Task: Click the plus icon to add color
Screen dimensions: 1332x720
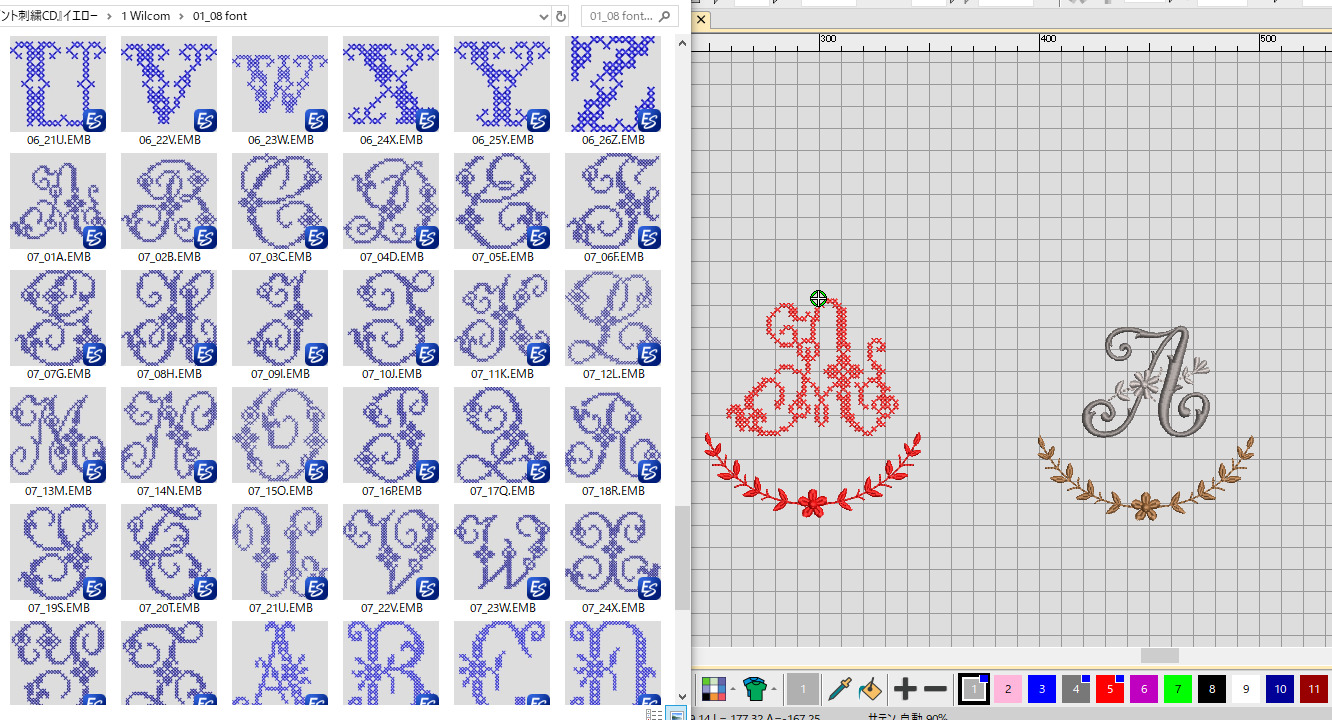Action: point(904,689)
